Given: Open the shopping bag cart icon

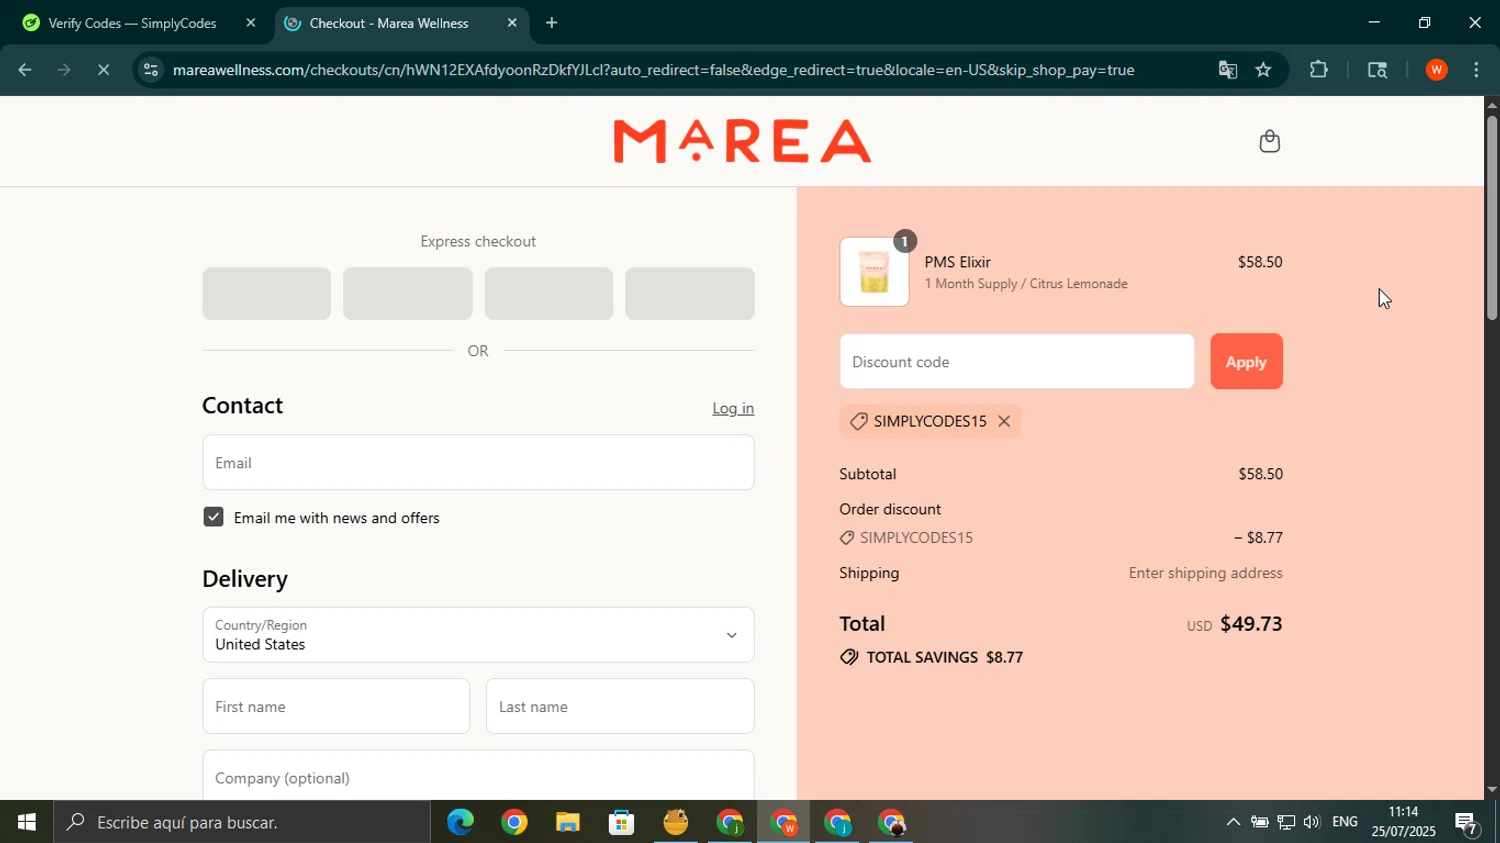Looking at the screenshot, I should pyautogui.click(x=1269, y=141).
